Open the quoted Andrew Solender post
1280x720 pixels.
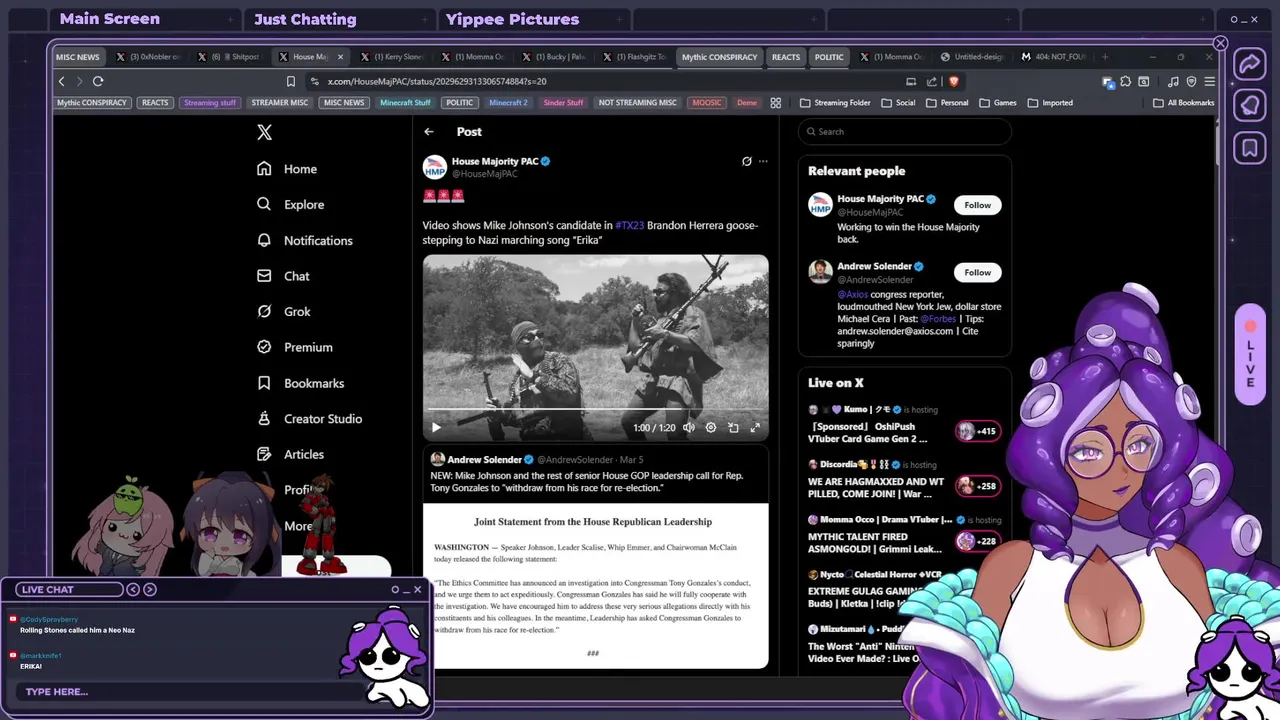click(595, 558)
